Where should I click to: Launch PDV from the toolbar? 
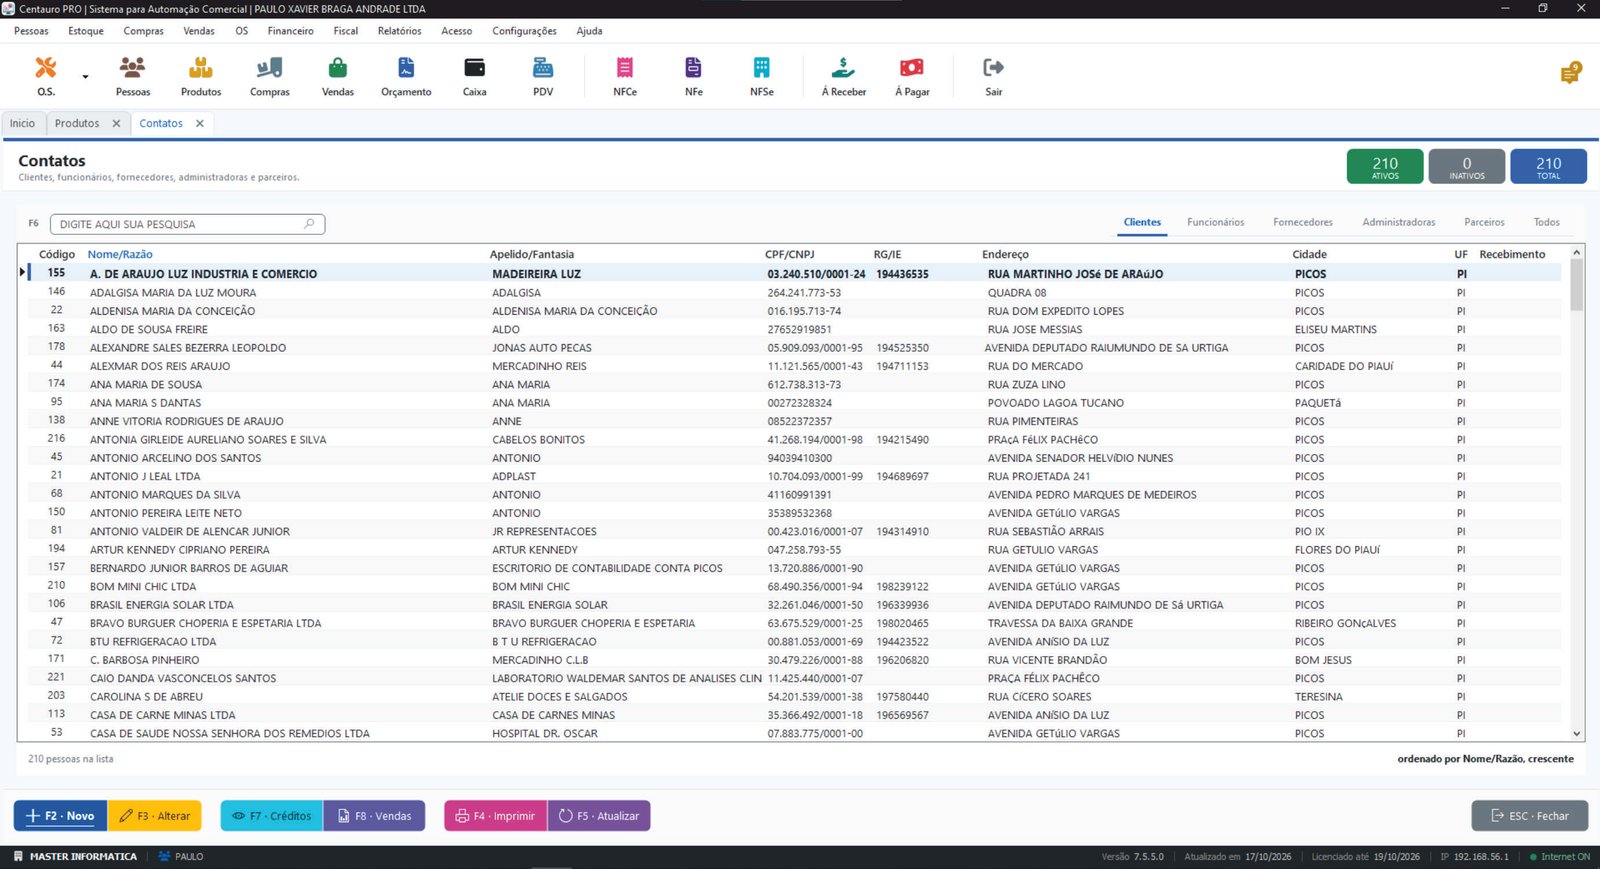pos(543,76)
